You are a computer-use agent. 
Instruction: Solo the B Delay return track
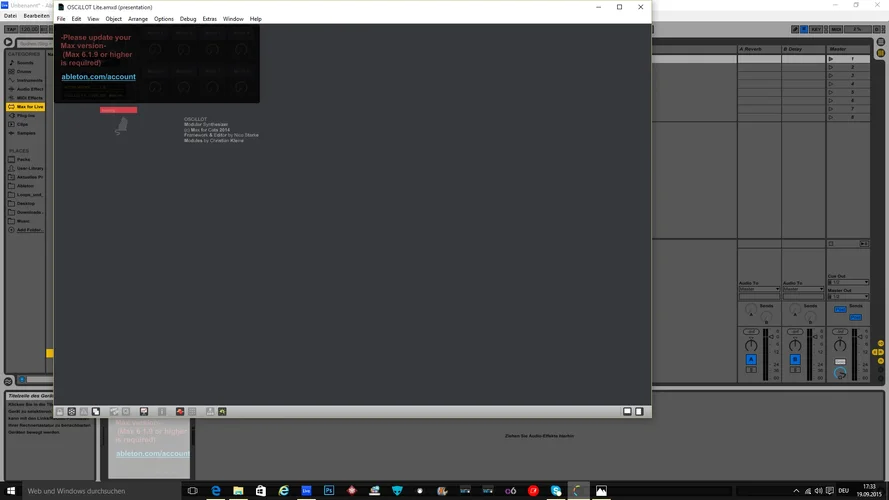click(795, 370)
